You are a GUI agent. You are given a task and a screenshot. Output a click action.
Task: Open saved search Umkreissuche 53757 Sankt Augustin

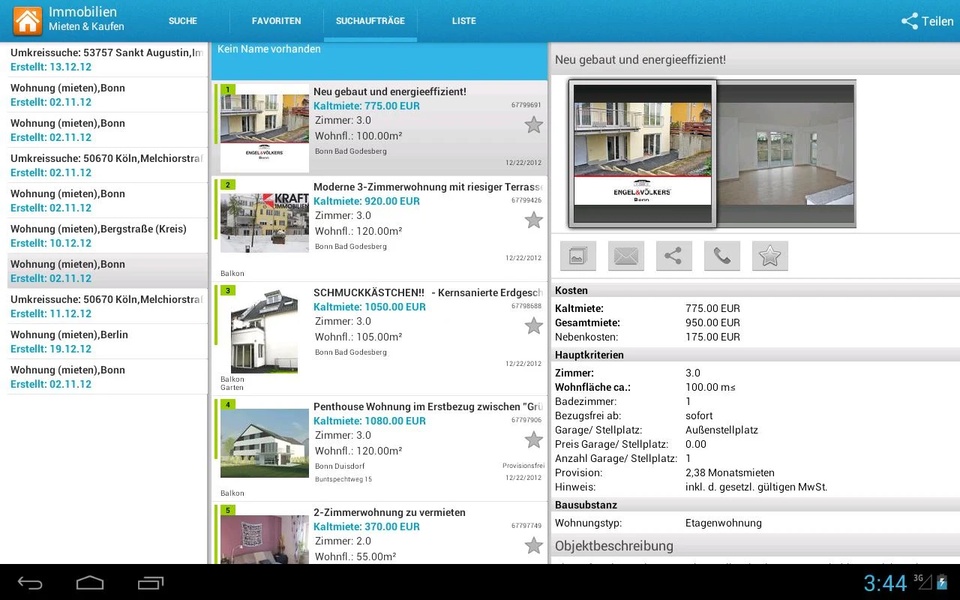click(x=107, y=60)
